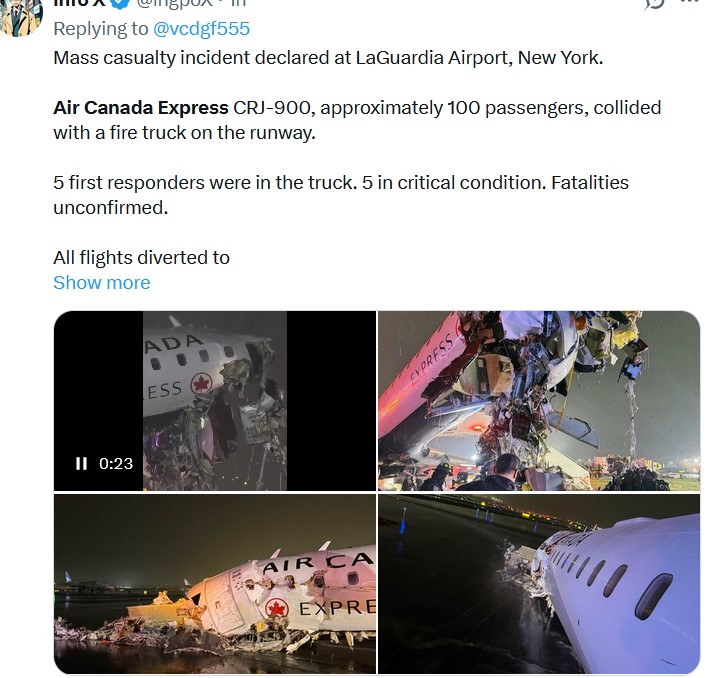Open the Grok icon at top right
The image size is (711, 678).
(655, 4)
